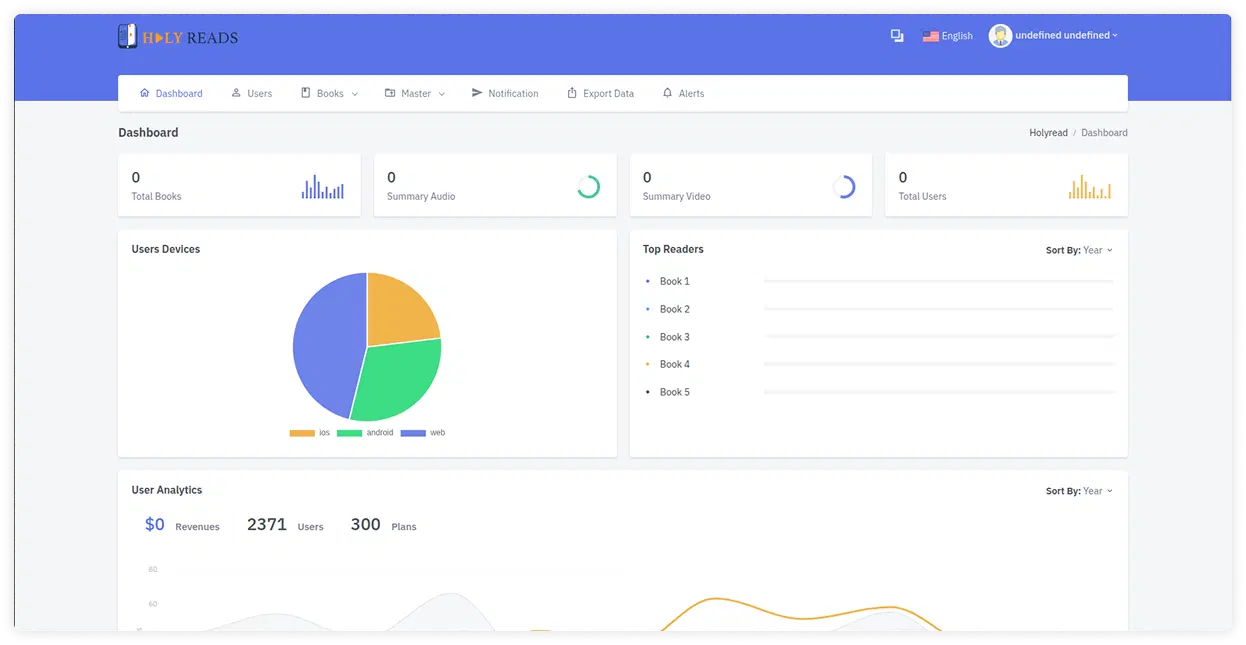Screen dimensions: 1246x645
Task: Select Book 4 in Top Readers
Action: point(675,365)
